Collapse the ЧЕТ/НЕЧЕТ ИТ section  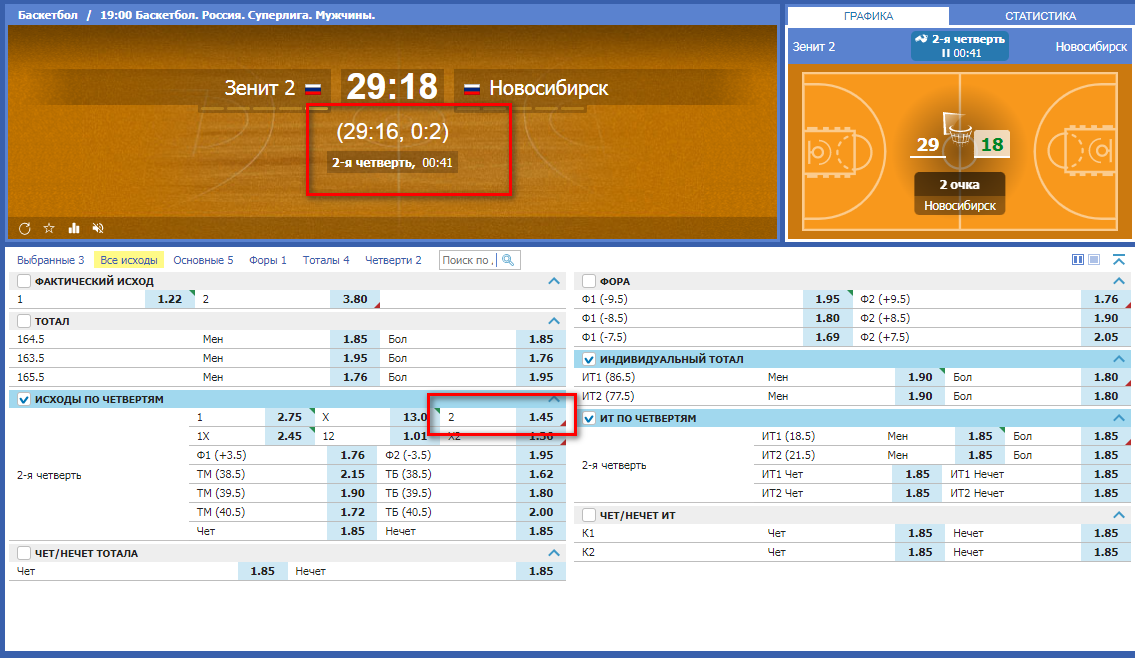(x=1118, y=515)
